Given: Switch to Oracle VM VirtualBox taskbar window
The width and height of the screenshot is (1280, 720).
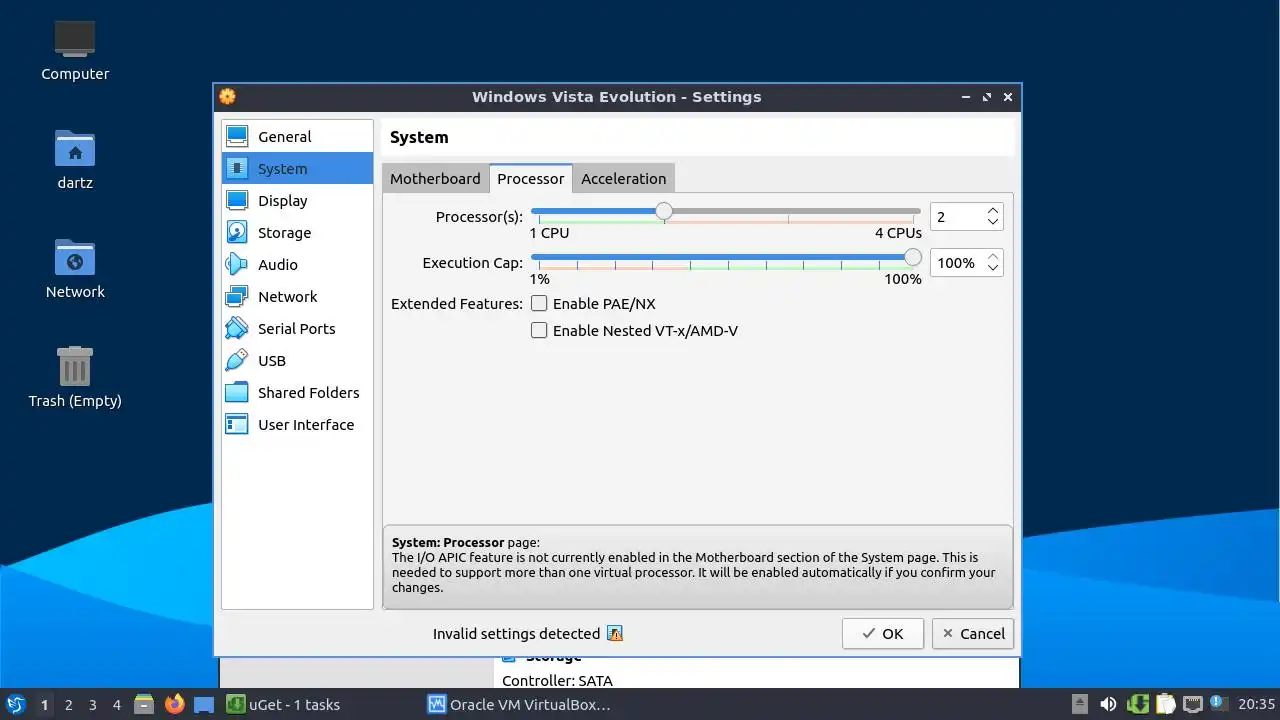Looking at the screenshot, I should point(520,704).
